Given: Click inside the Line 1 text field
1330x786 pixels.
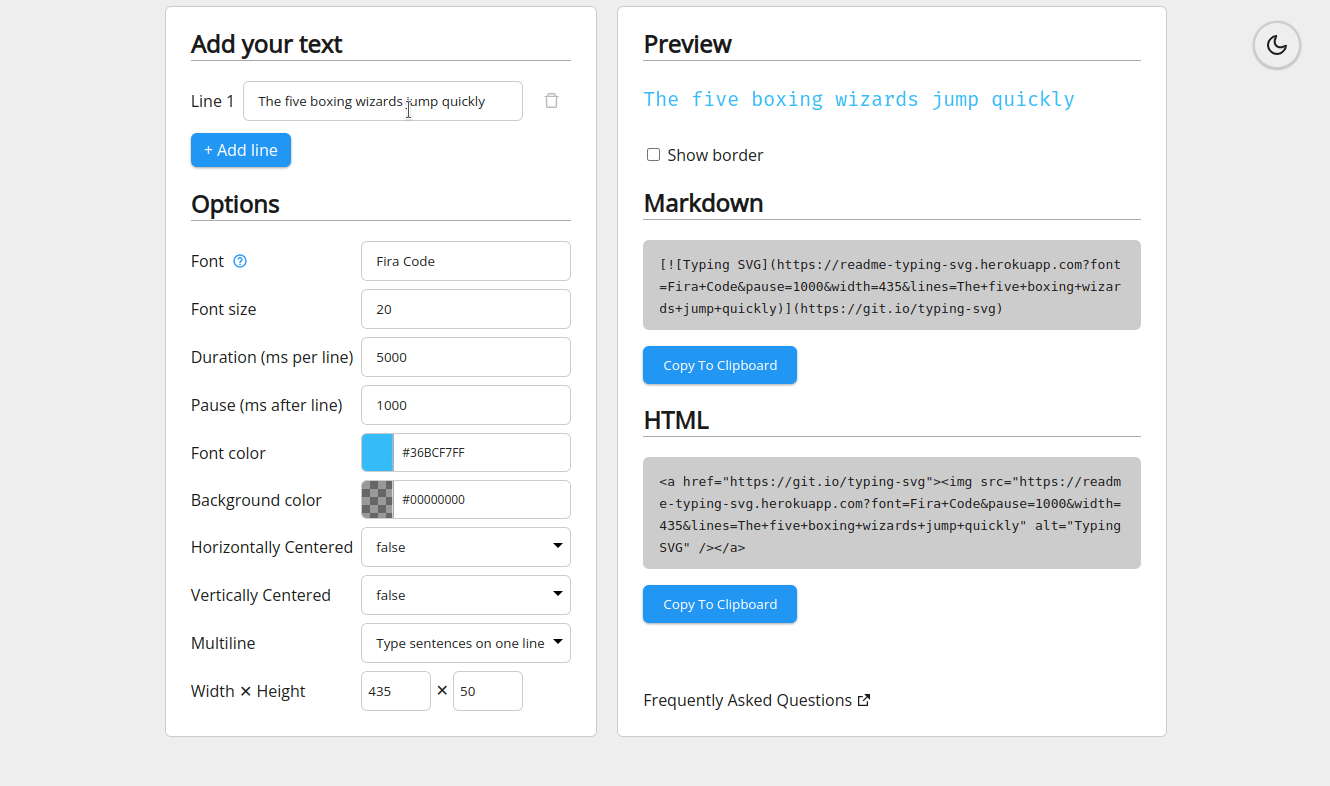Looking at the screenshot, I should pos(383,100).
